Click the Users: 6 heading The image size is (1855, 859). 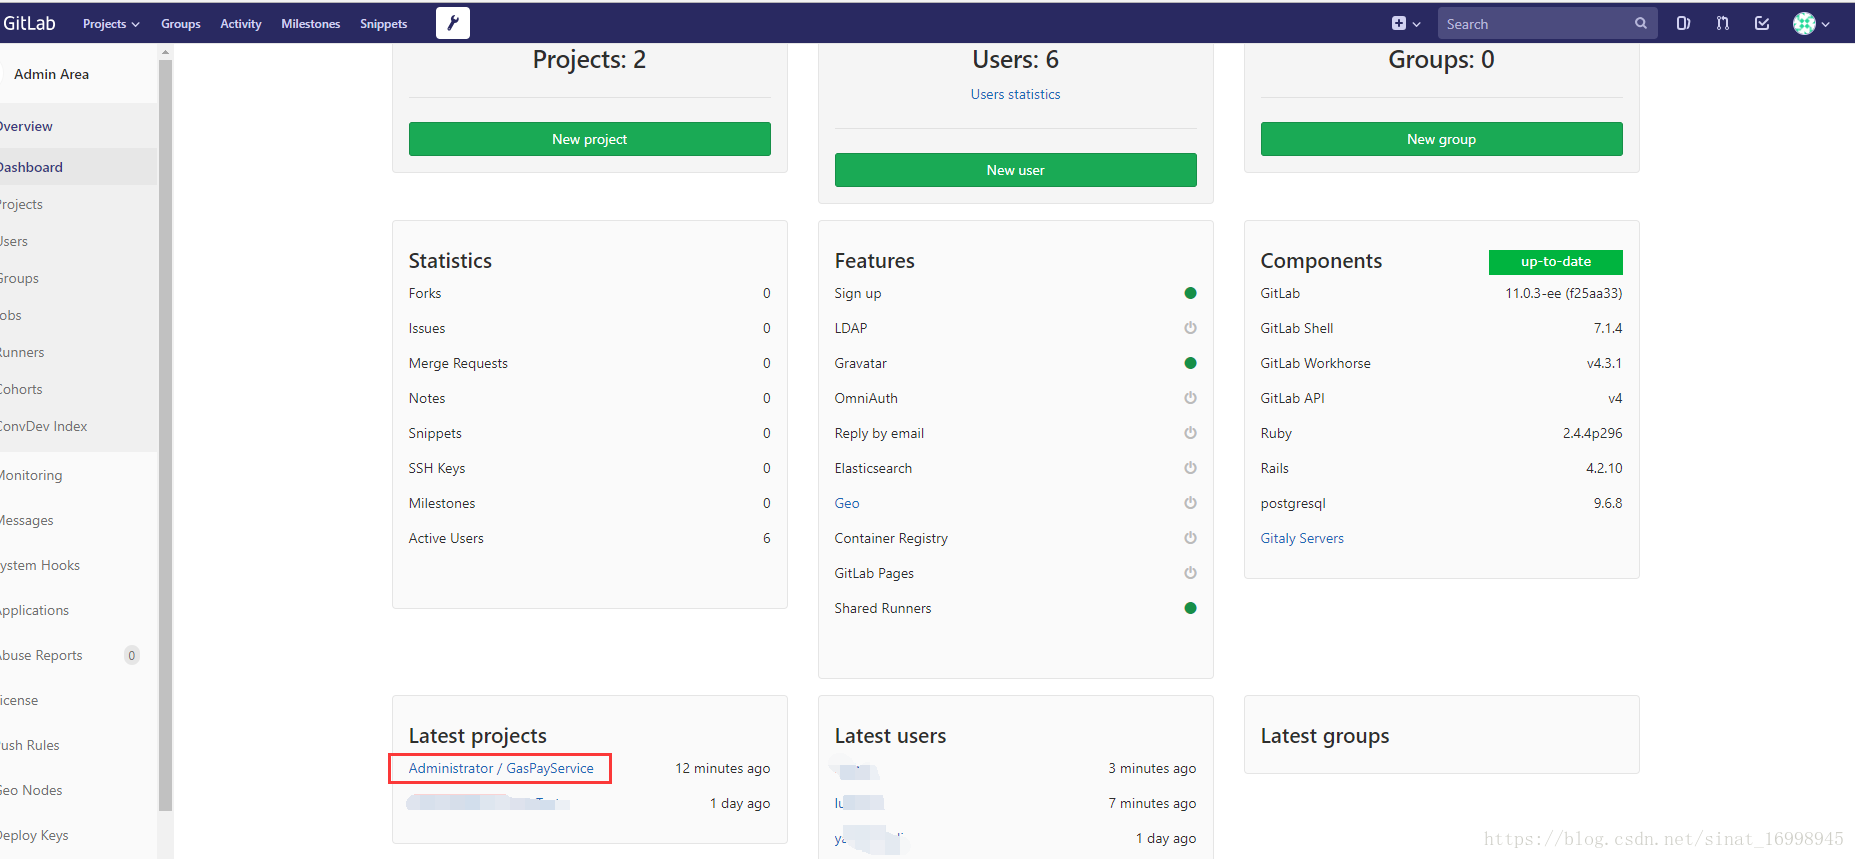pyautogui.click(x=1015, y=60)
